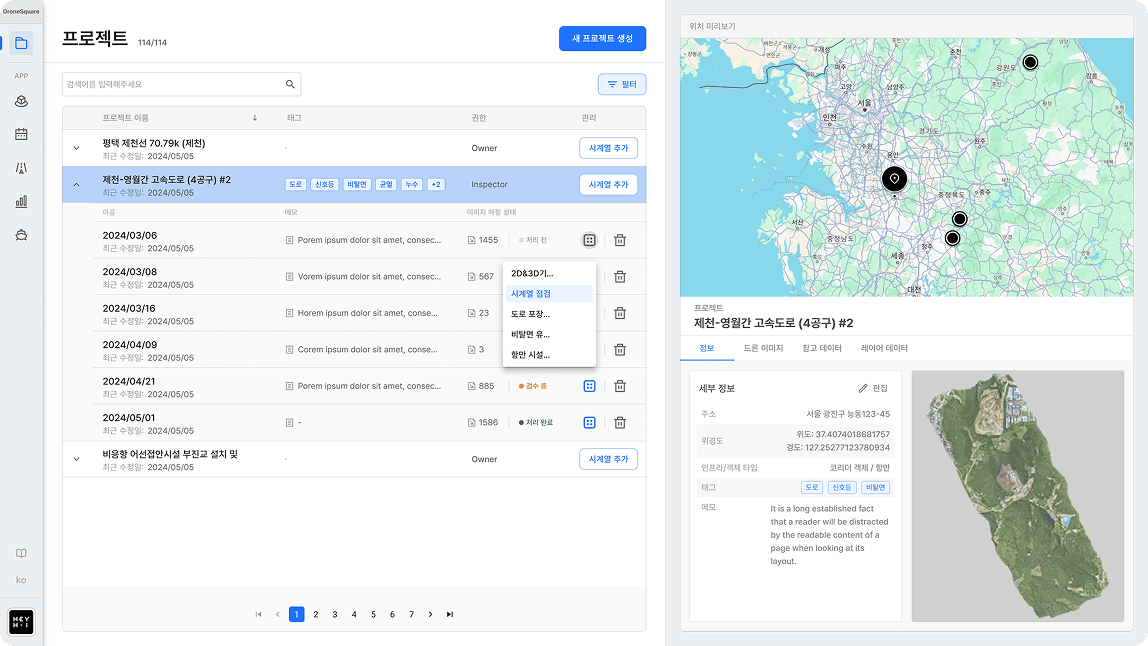The width and height of the screenshot is (1148, 646).
Task: Collapse the 제천-영월간 고속도로 project row
Action: tap(76, 185)
